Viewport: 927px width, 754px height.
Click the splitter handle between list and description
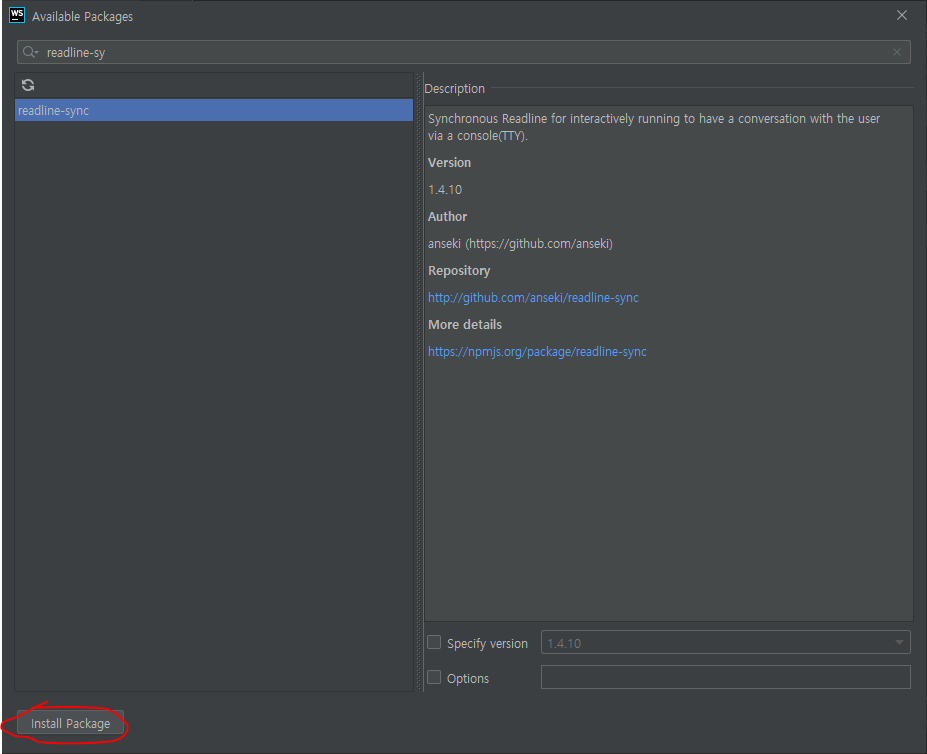419,382
